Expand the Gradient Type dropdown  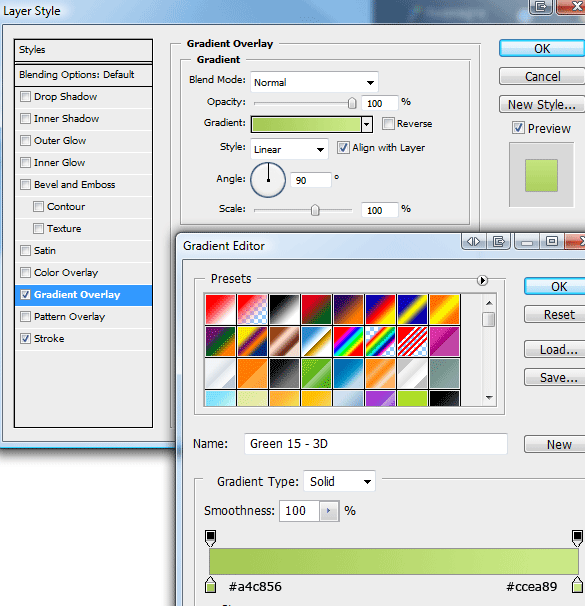(339, 481)
